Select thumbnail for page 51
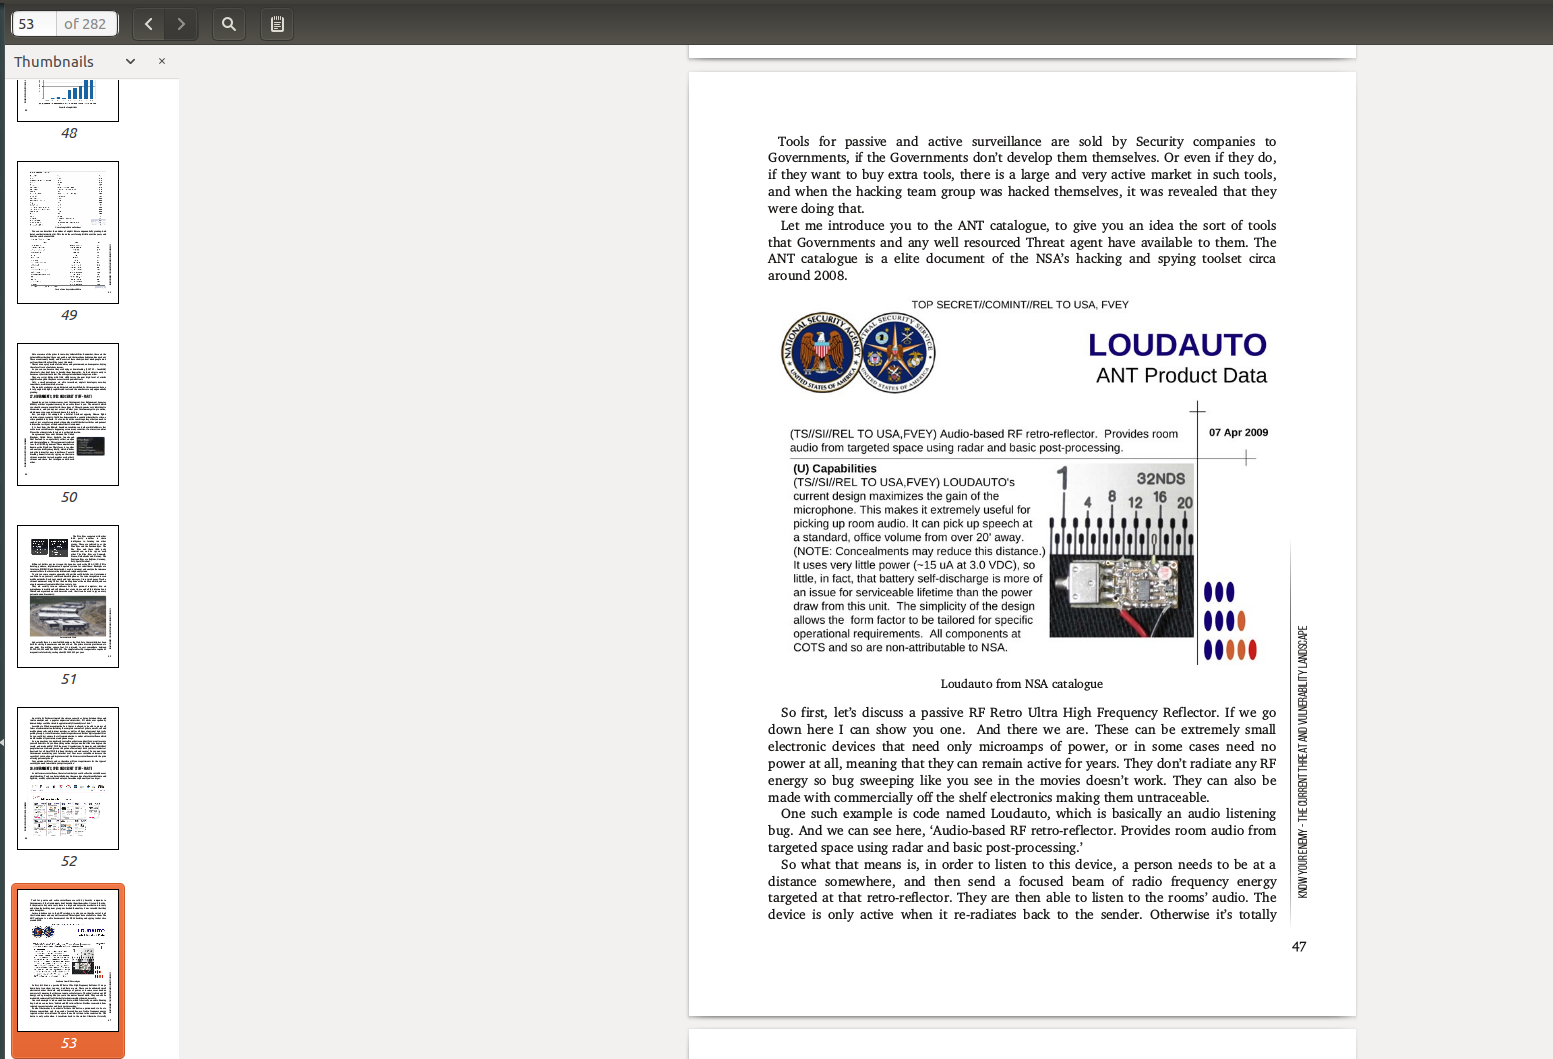Image resolution: width=1553 pixels, height=1059 pixels. 68,596
